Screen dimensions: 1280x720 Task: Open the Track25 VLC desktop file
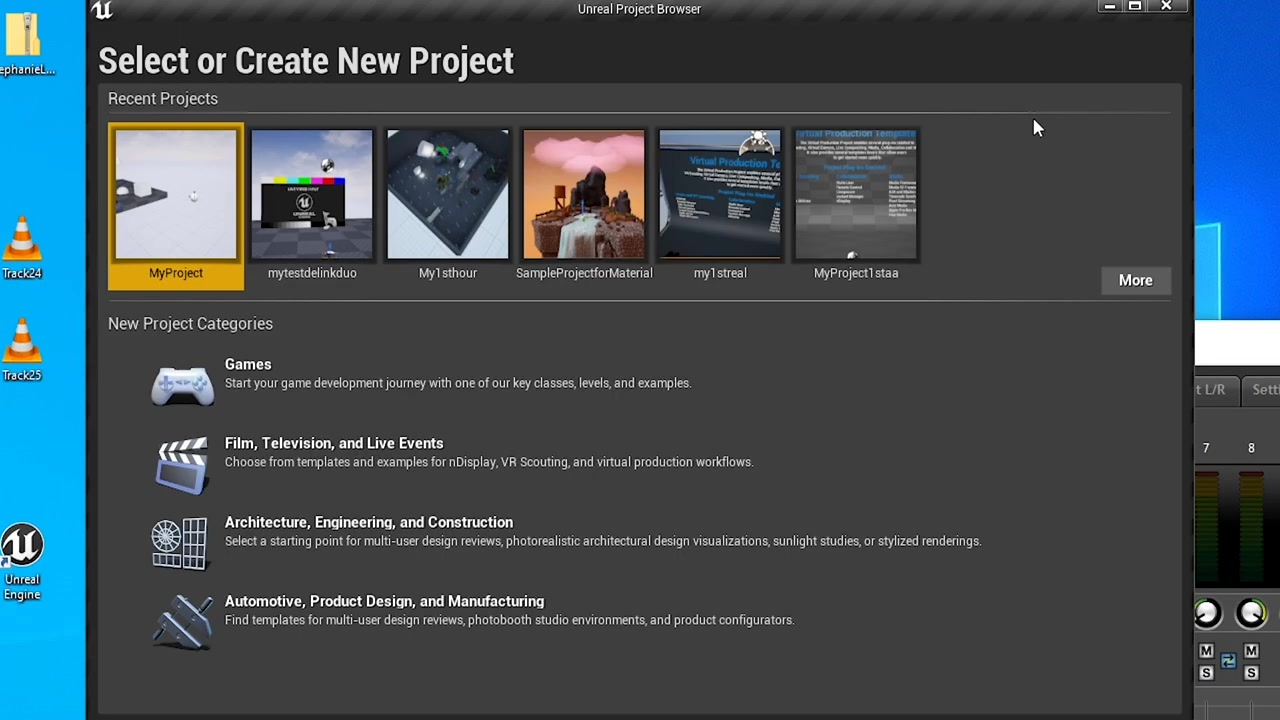click(x=22, y=350)
